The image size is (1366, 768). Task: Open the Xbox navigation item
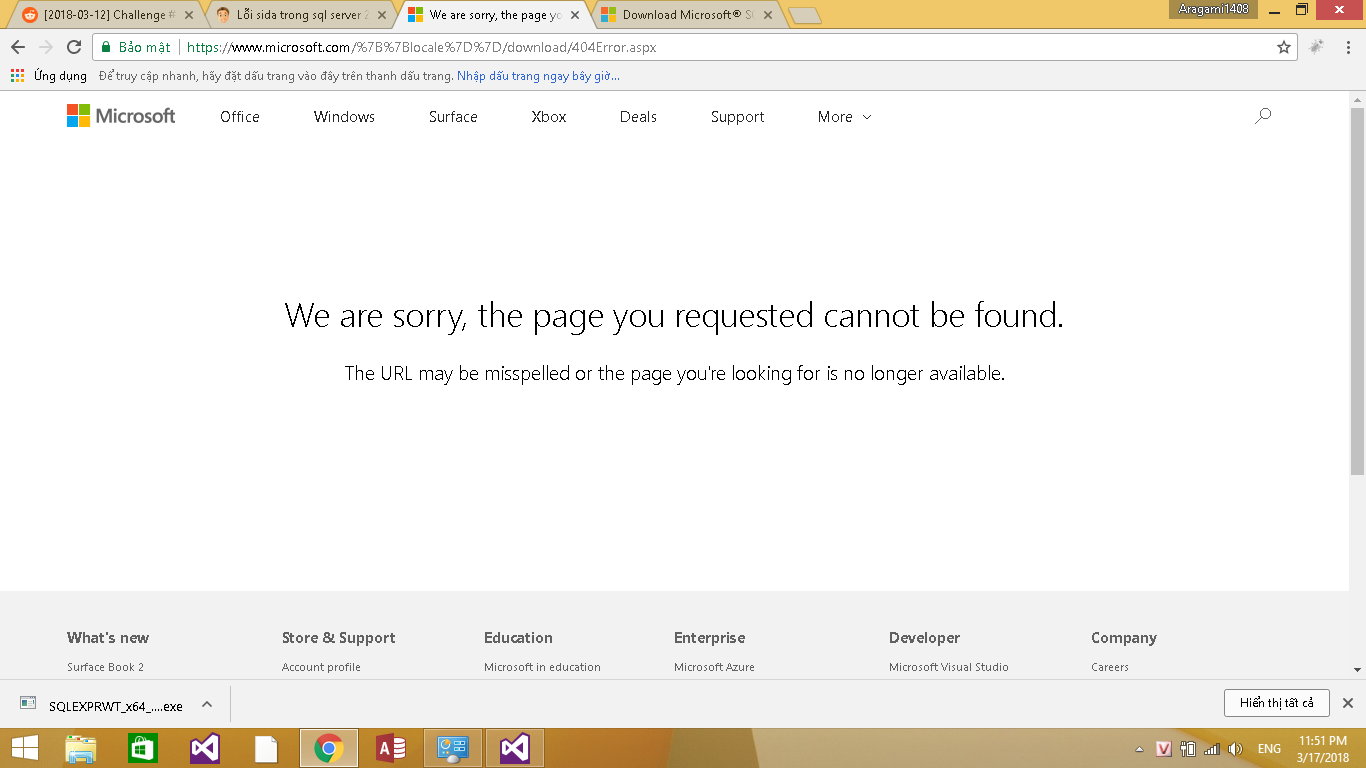pos(549,117)
